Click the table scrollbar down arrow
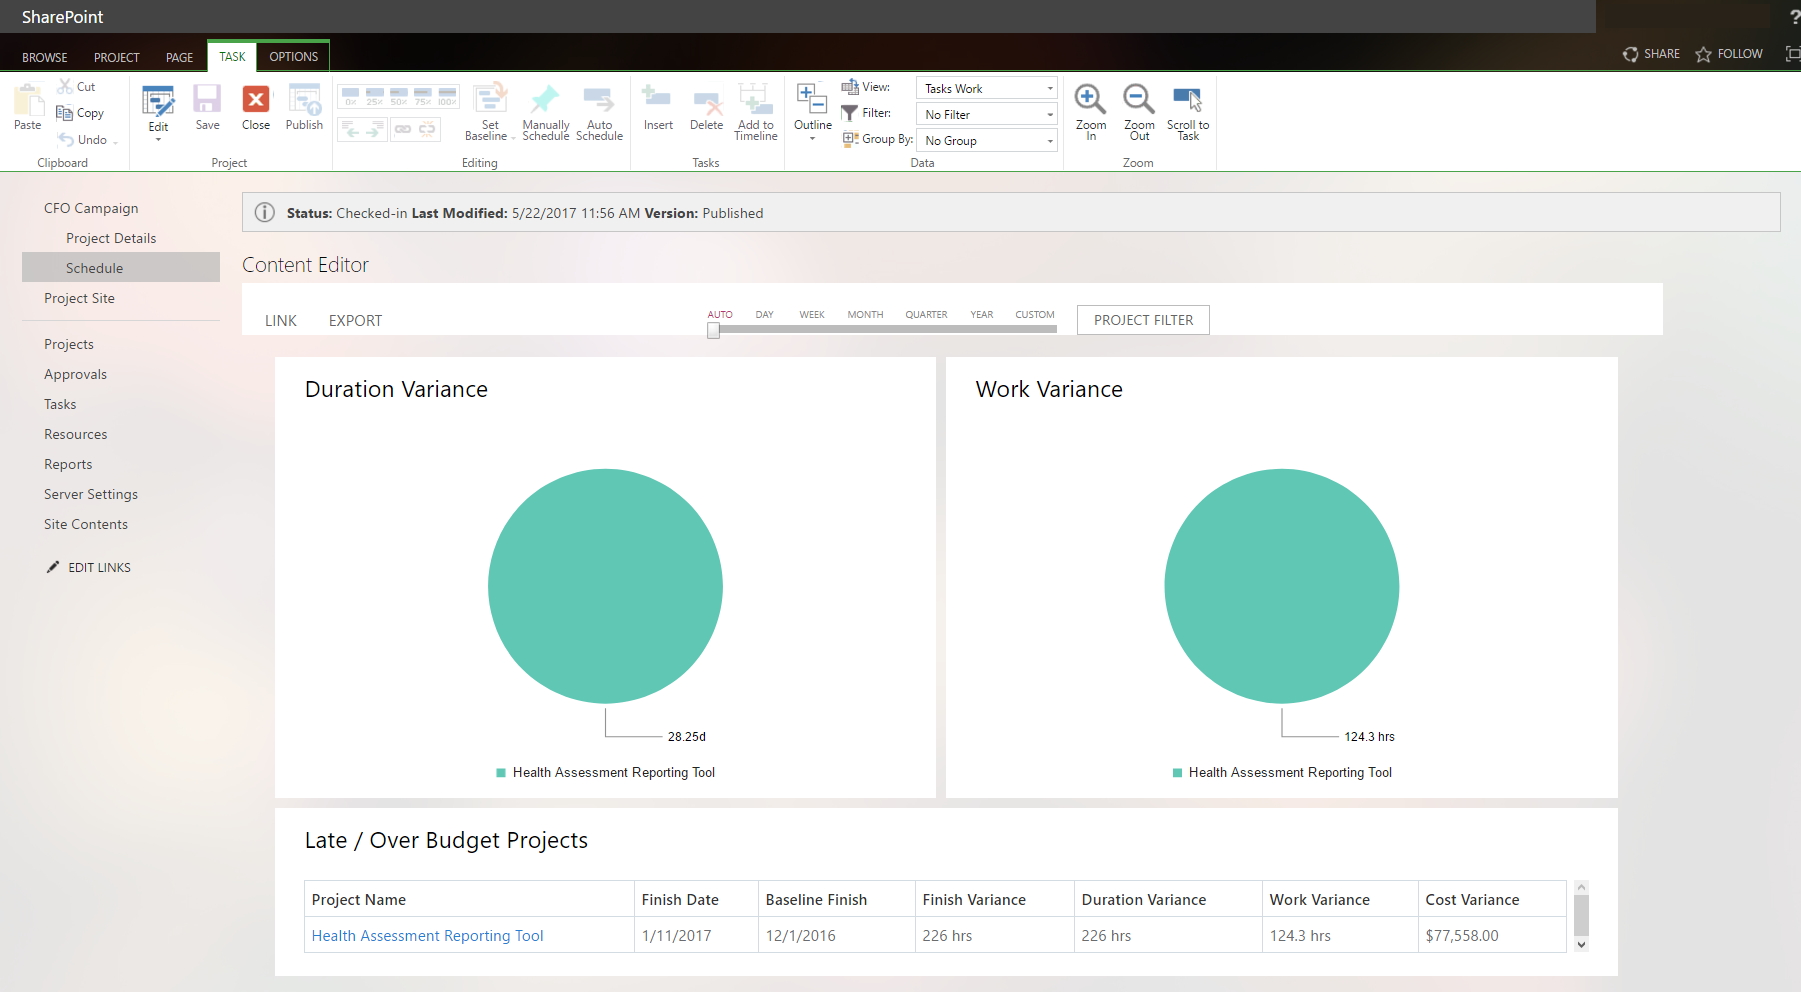 [1581, 944]
